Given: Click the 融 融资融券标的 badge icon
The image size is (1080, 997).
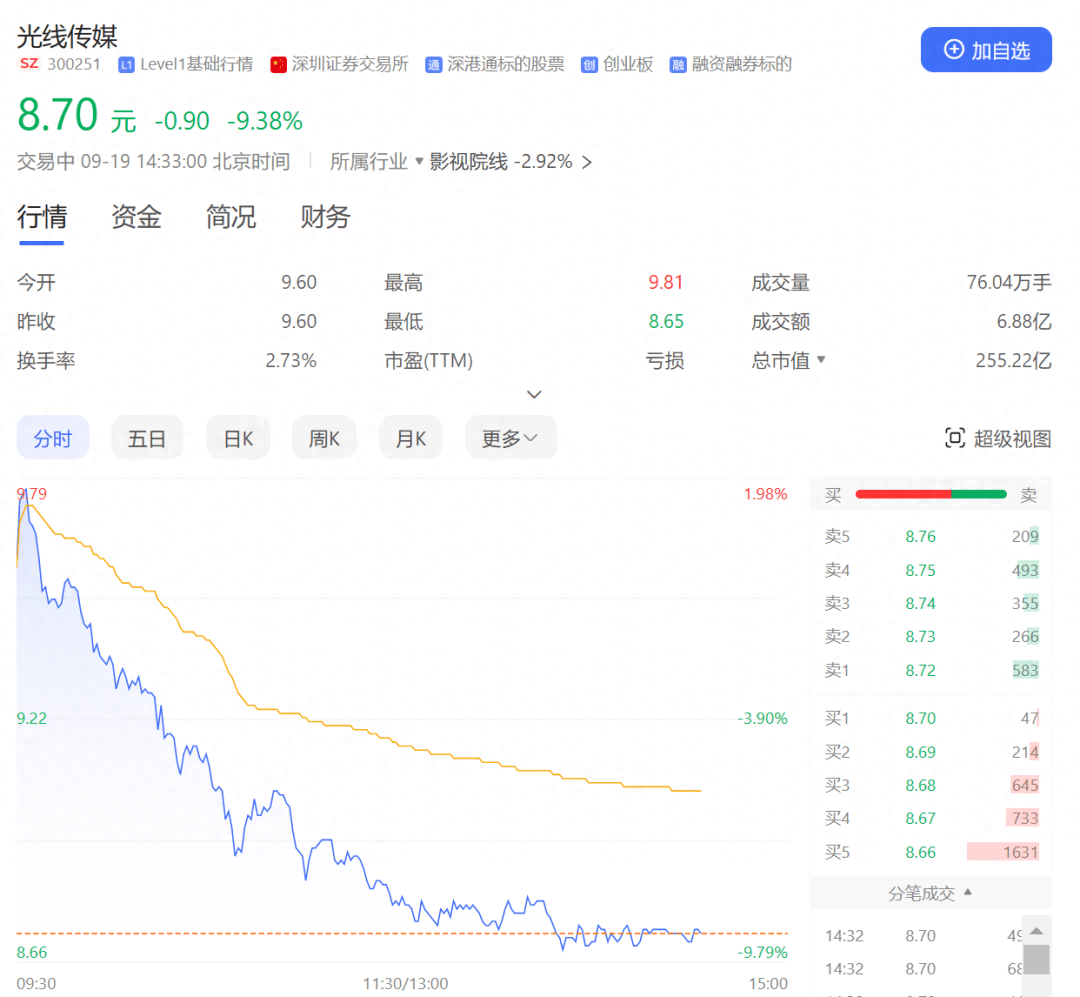Looking at the screenshot, I should click(678, 65).
